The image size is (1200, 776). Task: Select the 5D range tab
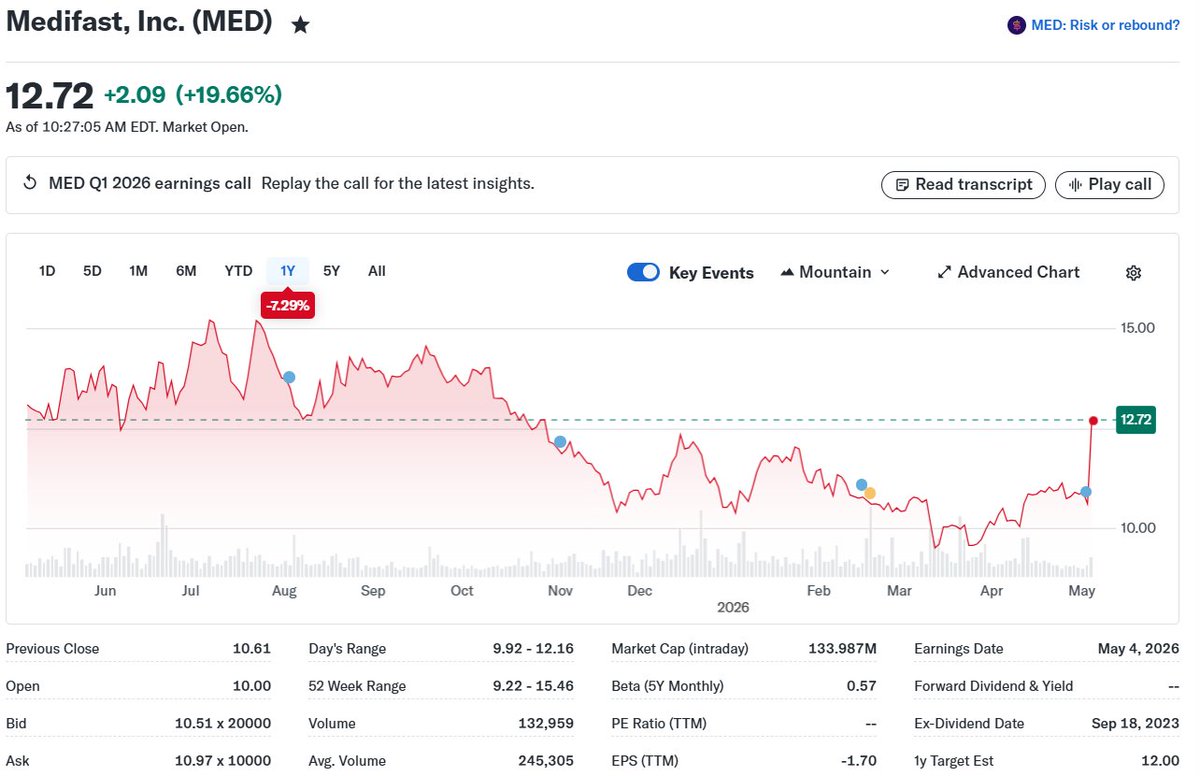[x=92, y=271]
